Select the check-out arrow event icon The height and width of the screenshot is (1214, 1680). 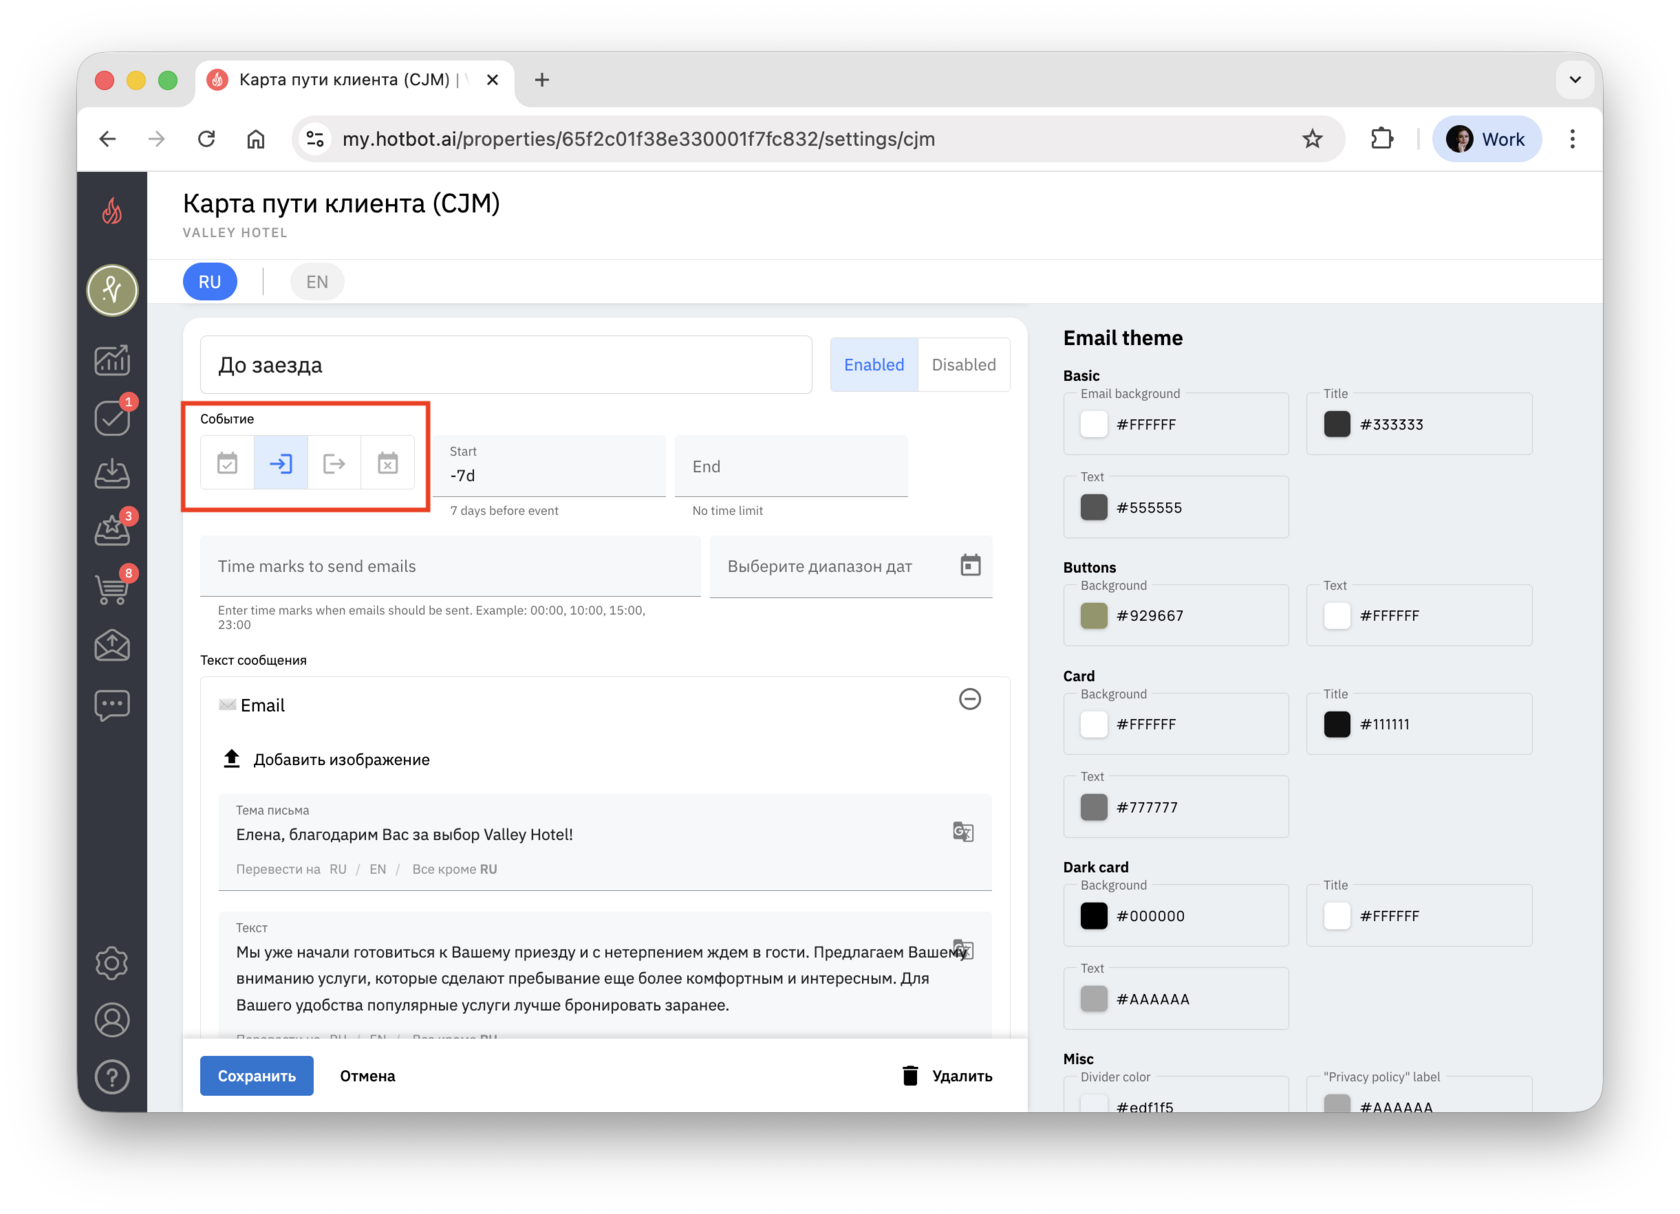334,463
